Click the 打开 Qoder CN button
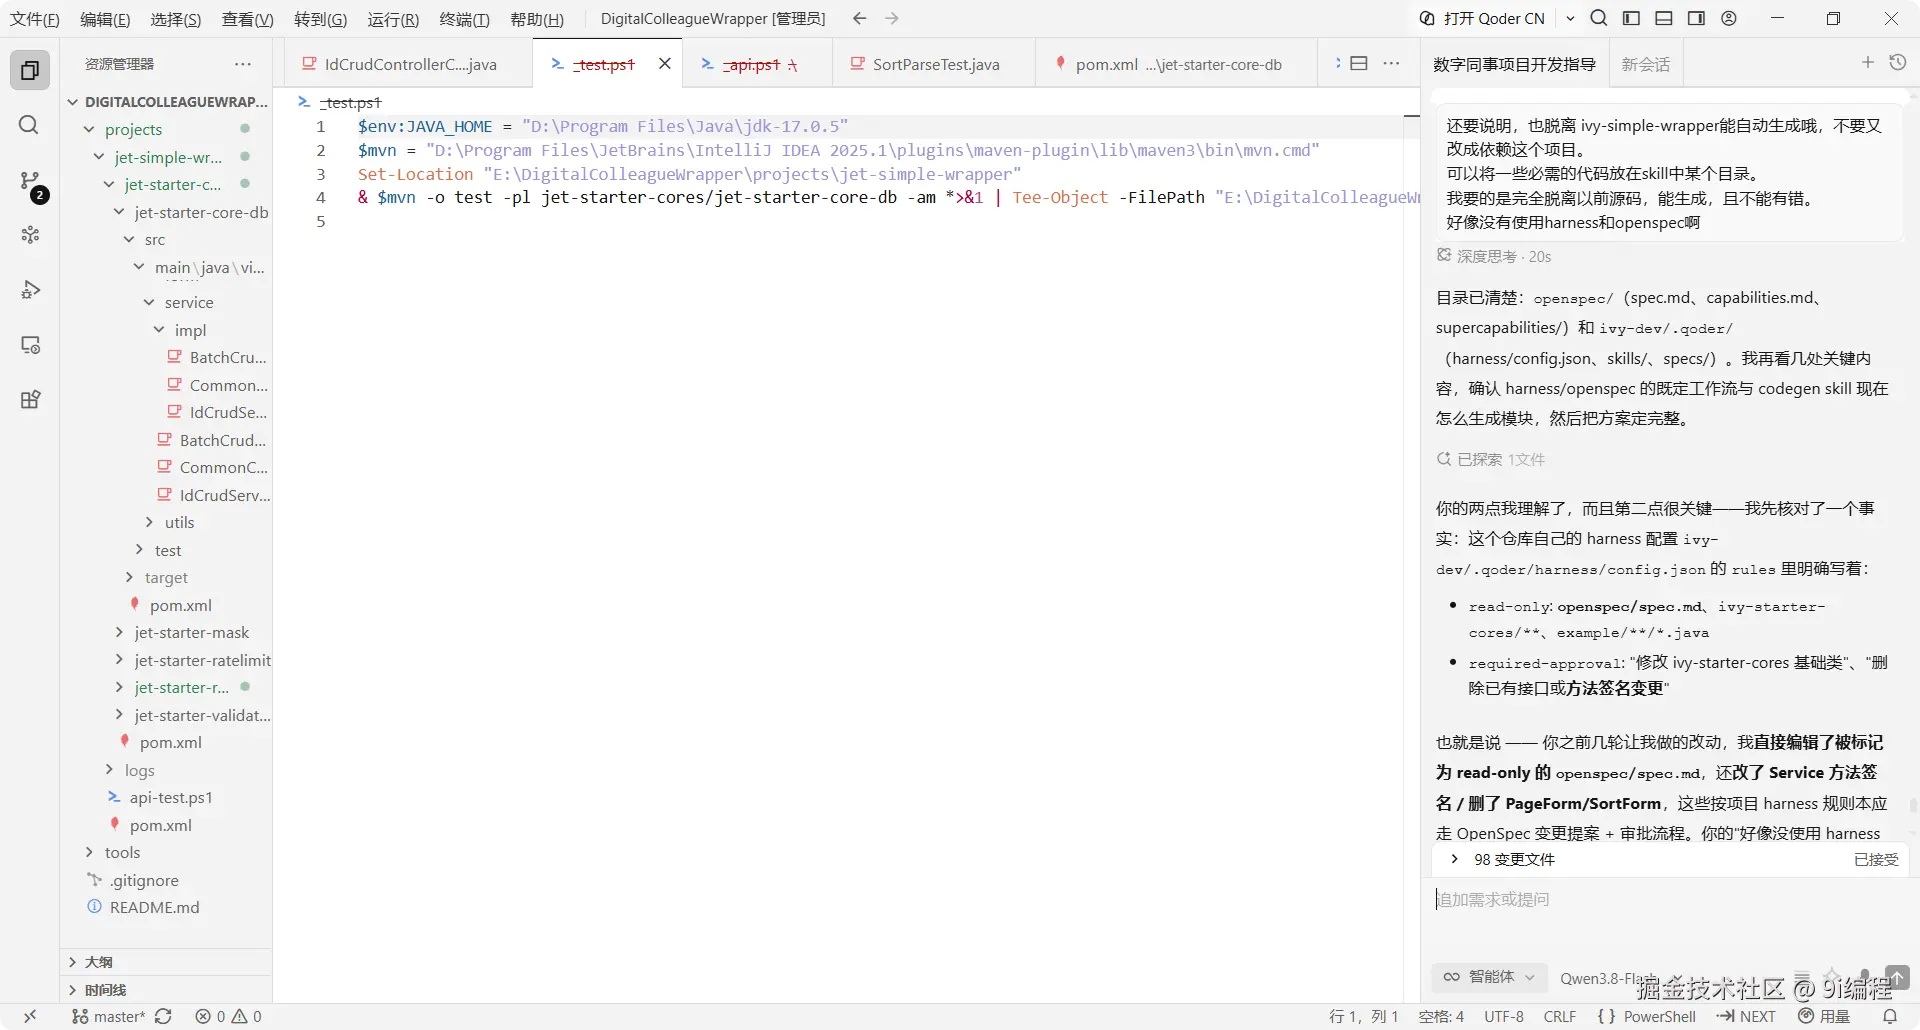 point(1482,18)
